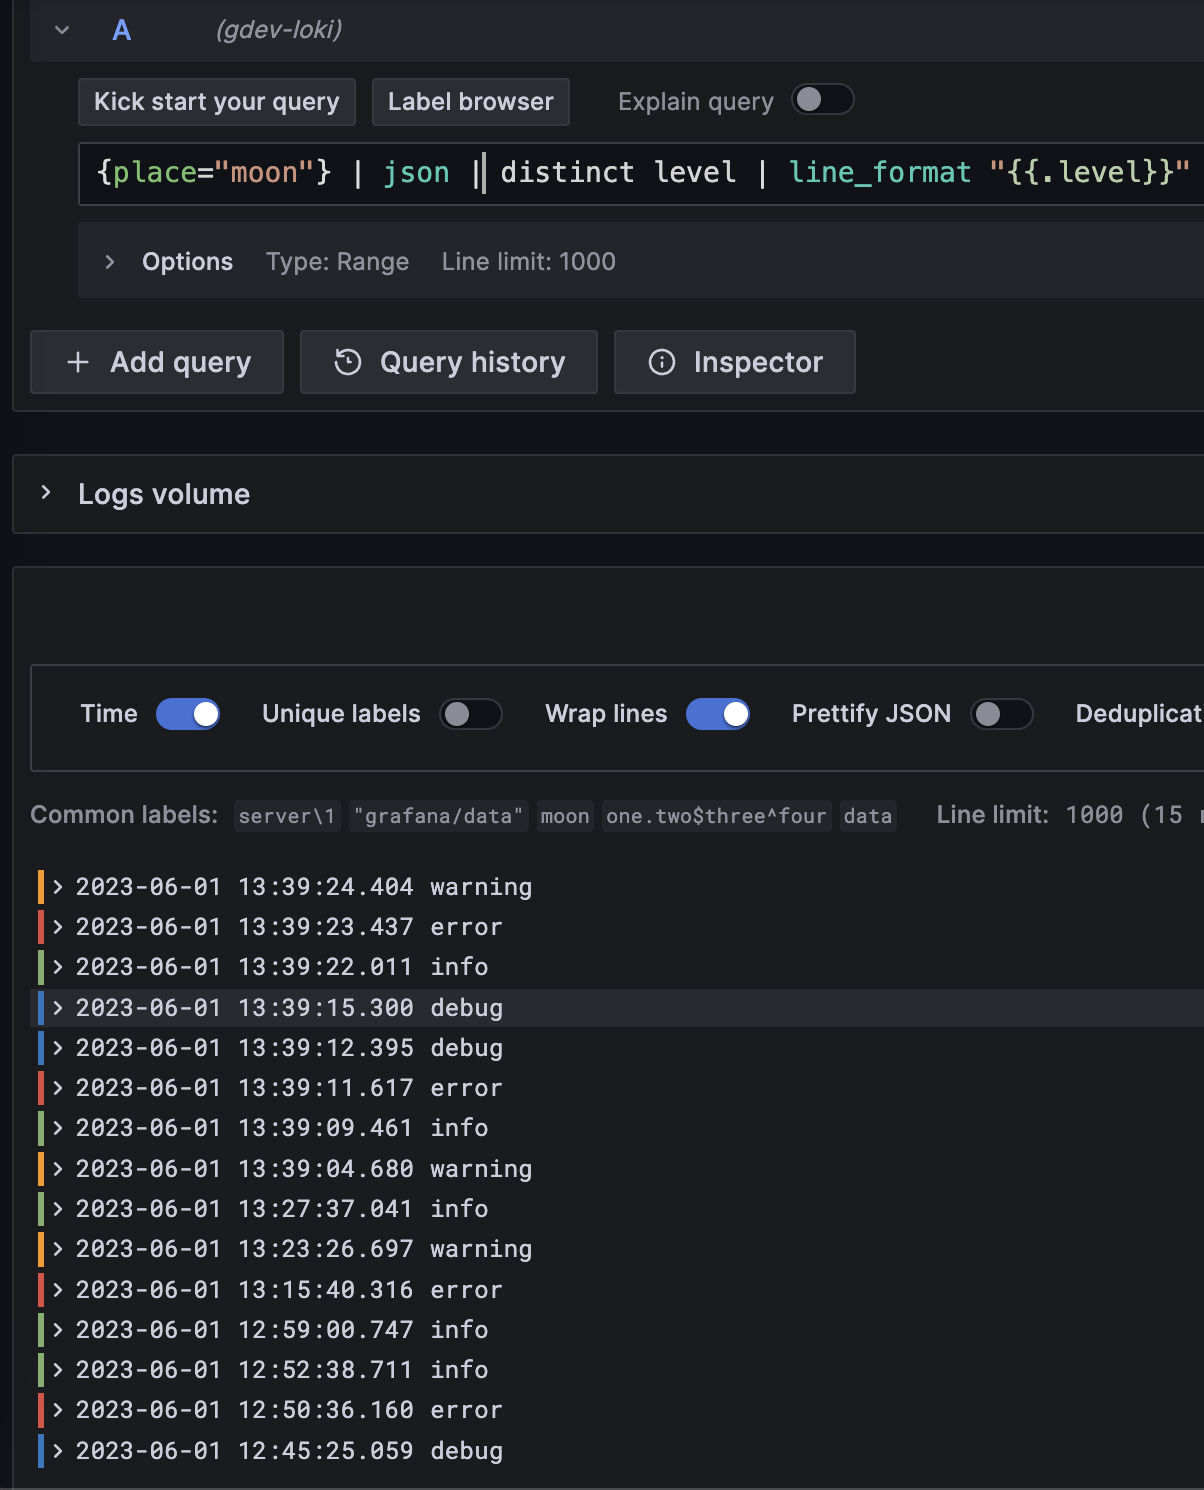The width and height of the screenshot is (1204, 1490).
Task: Expand the highlighted debug row at 13:39:15.300
Action: [57, 1008]
